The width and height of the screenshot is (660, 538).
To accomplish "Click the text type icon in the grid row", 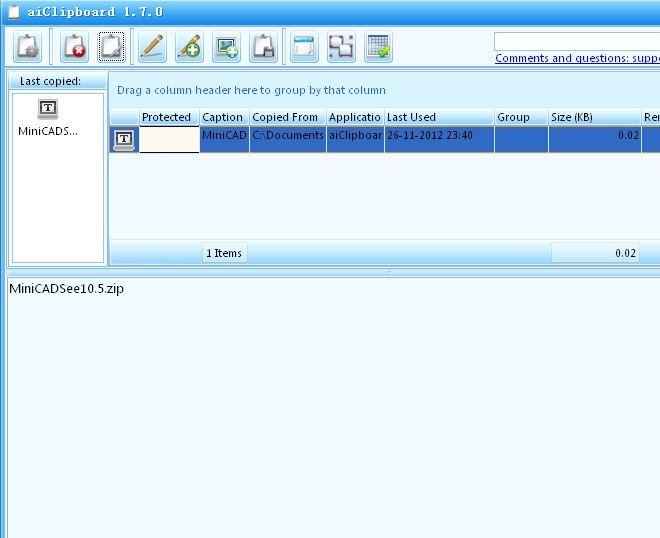I will 124,139.
